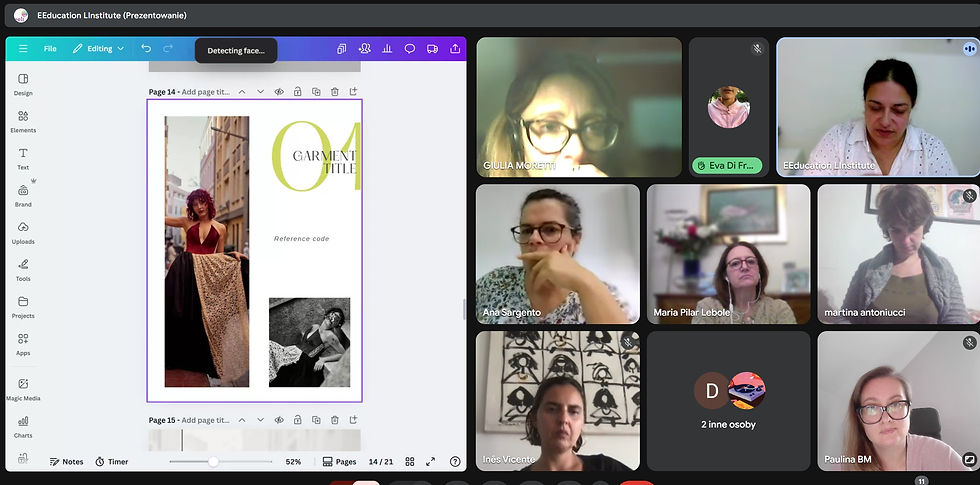The width and height of the screenshot is (980, 485).
Task: Click the 52% zoom percentage
Action: click(x=293, y=462)
